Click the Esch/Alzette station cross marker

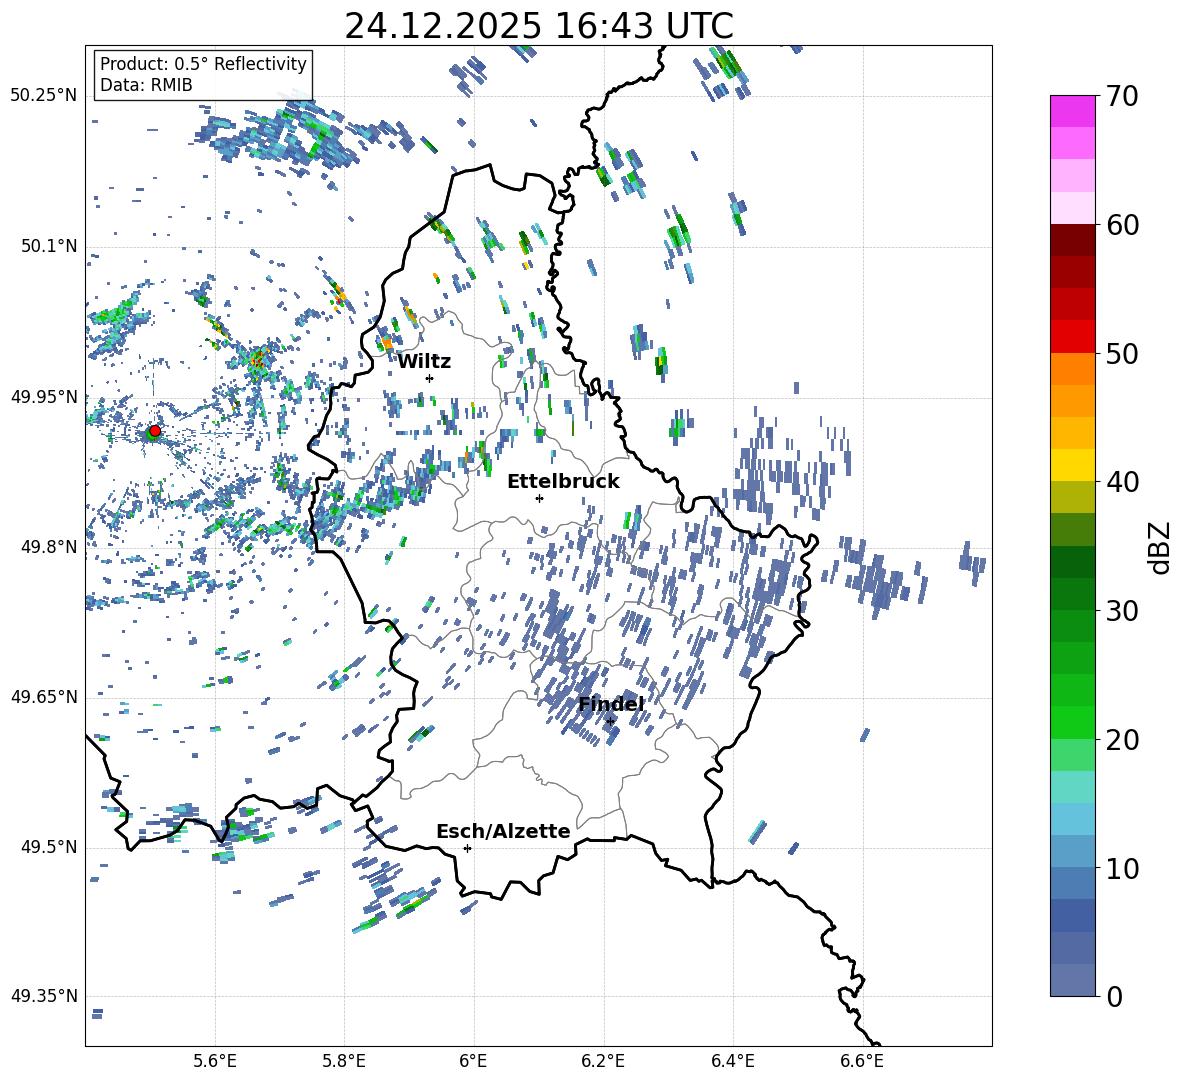pyautogui.click(x=467, y=848)
